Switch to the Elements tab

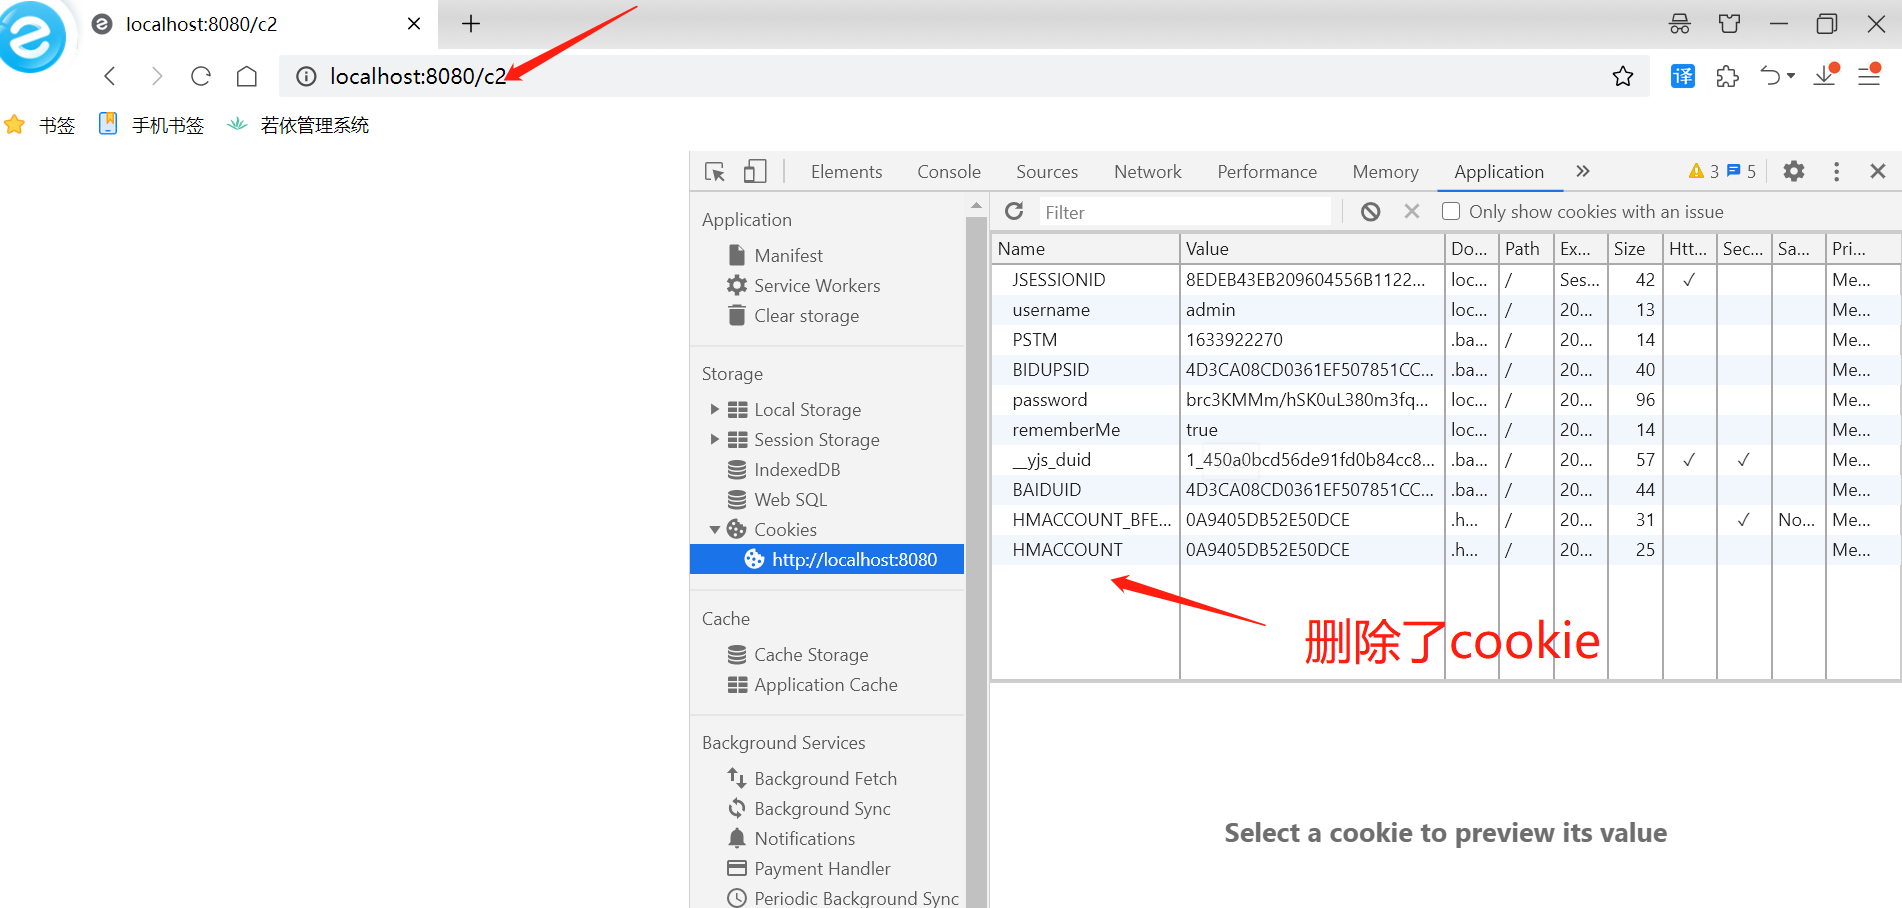click(x=846, y=172)
